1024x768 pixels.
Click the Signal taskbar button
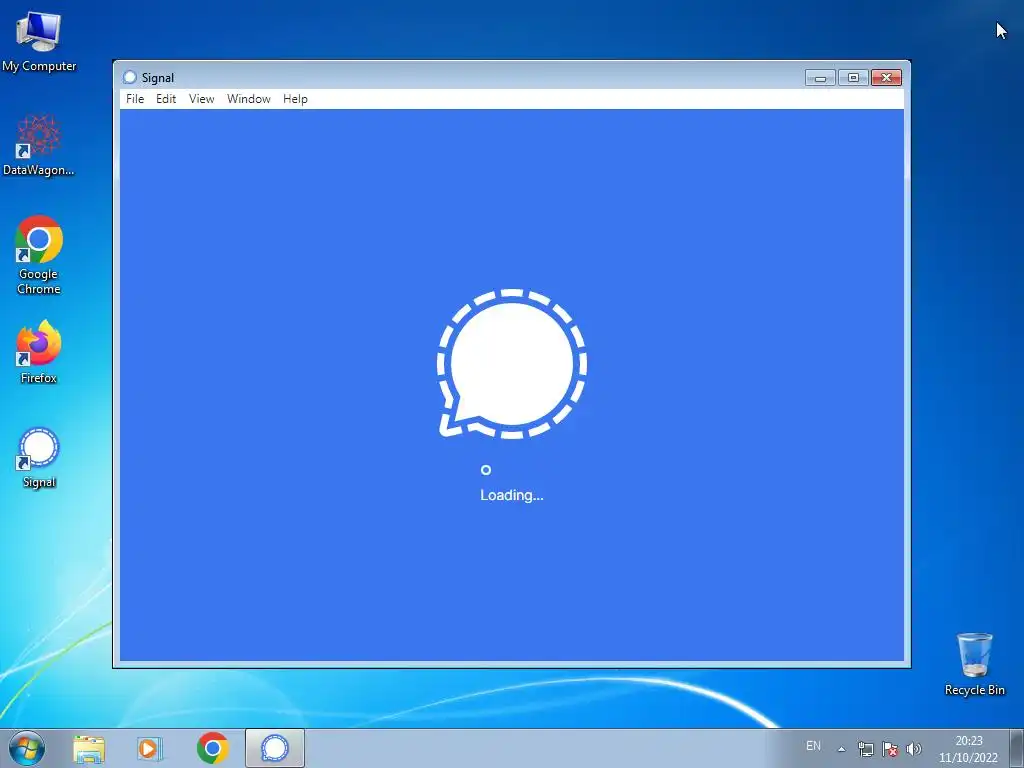tap(275, 748)
